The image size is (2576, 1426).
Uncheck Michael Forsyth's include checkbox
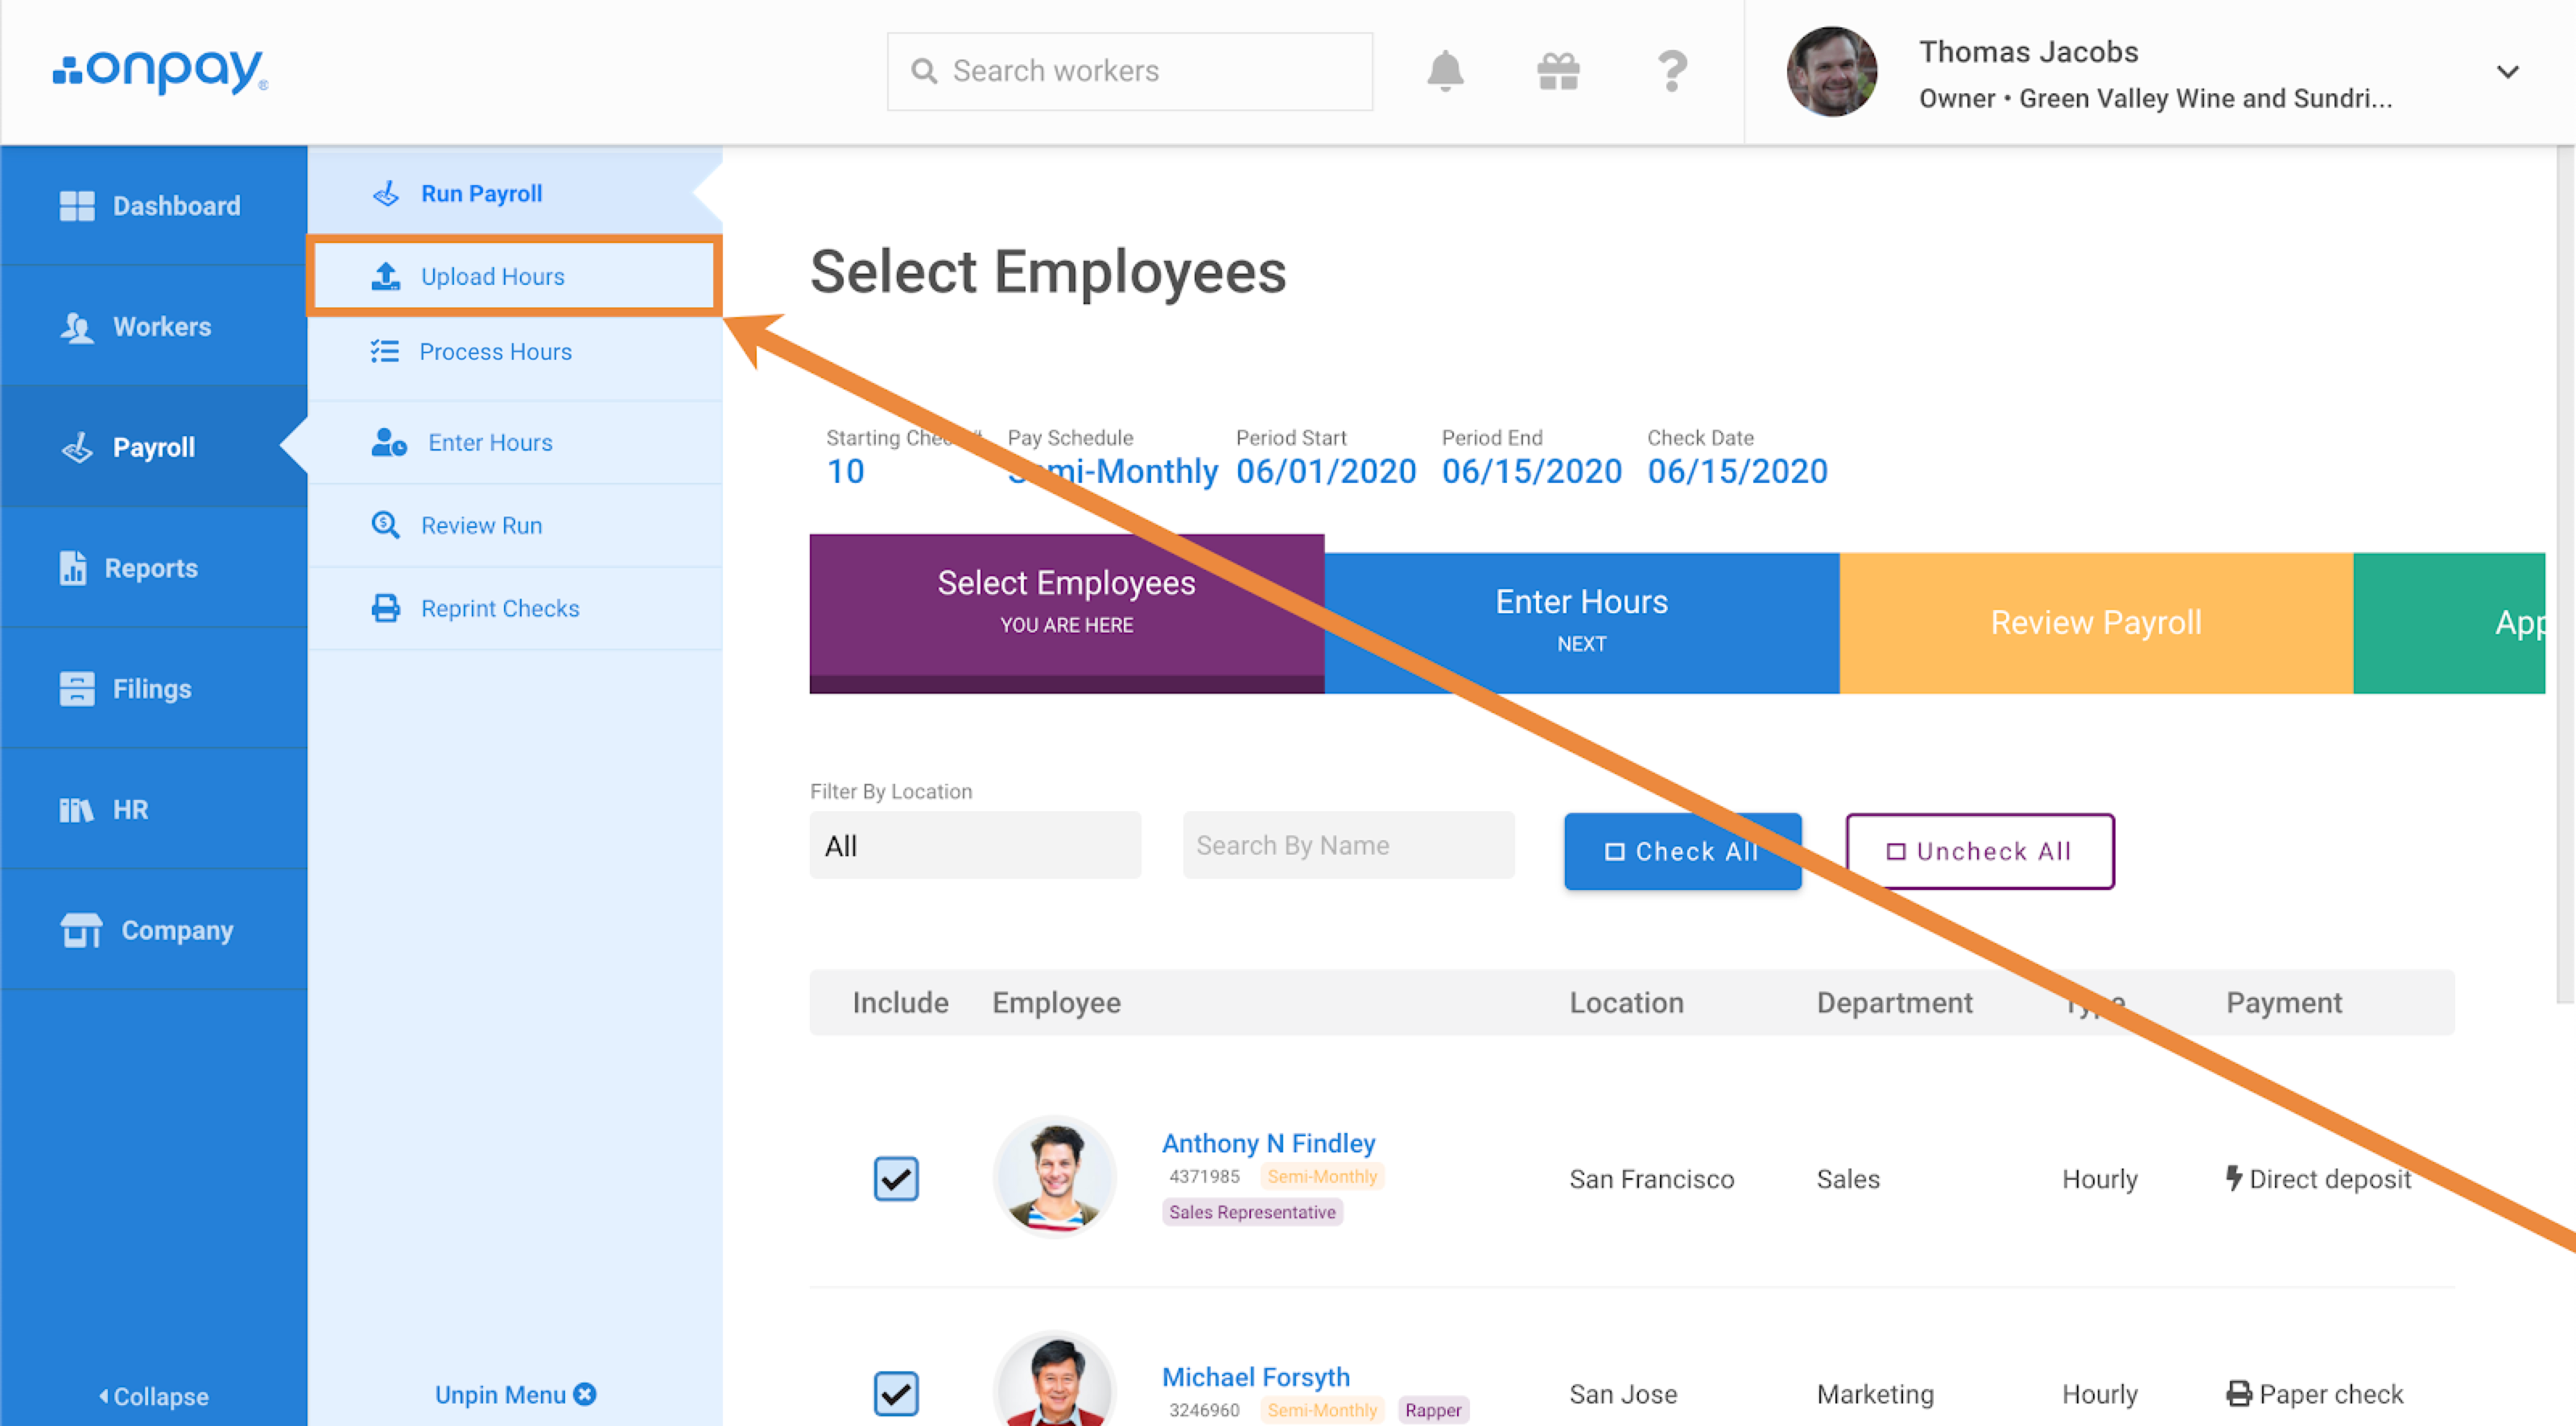click(x=896, y=1393)
